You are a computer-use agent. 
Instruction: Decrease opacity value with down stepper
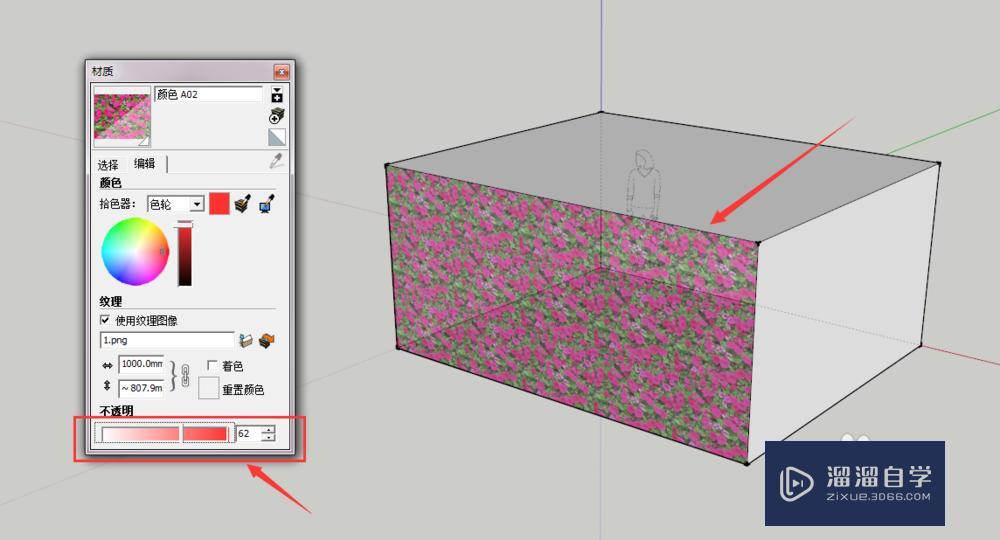pyautogui.click(x=269, y=438)
